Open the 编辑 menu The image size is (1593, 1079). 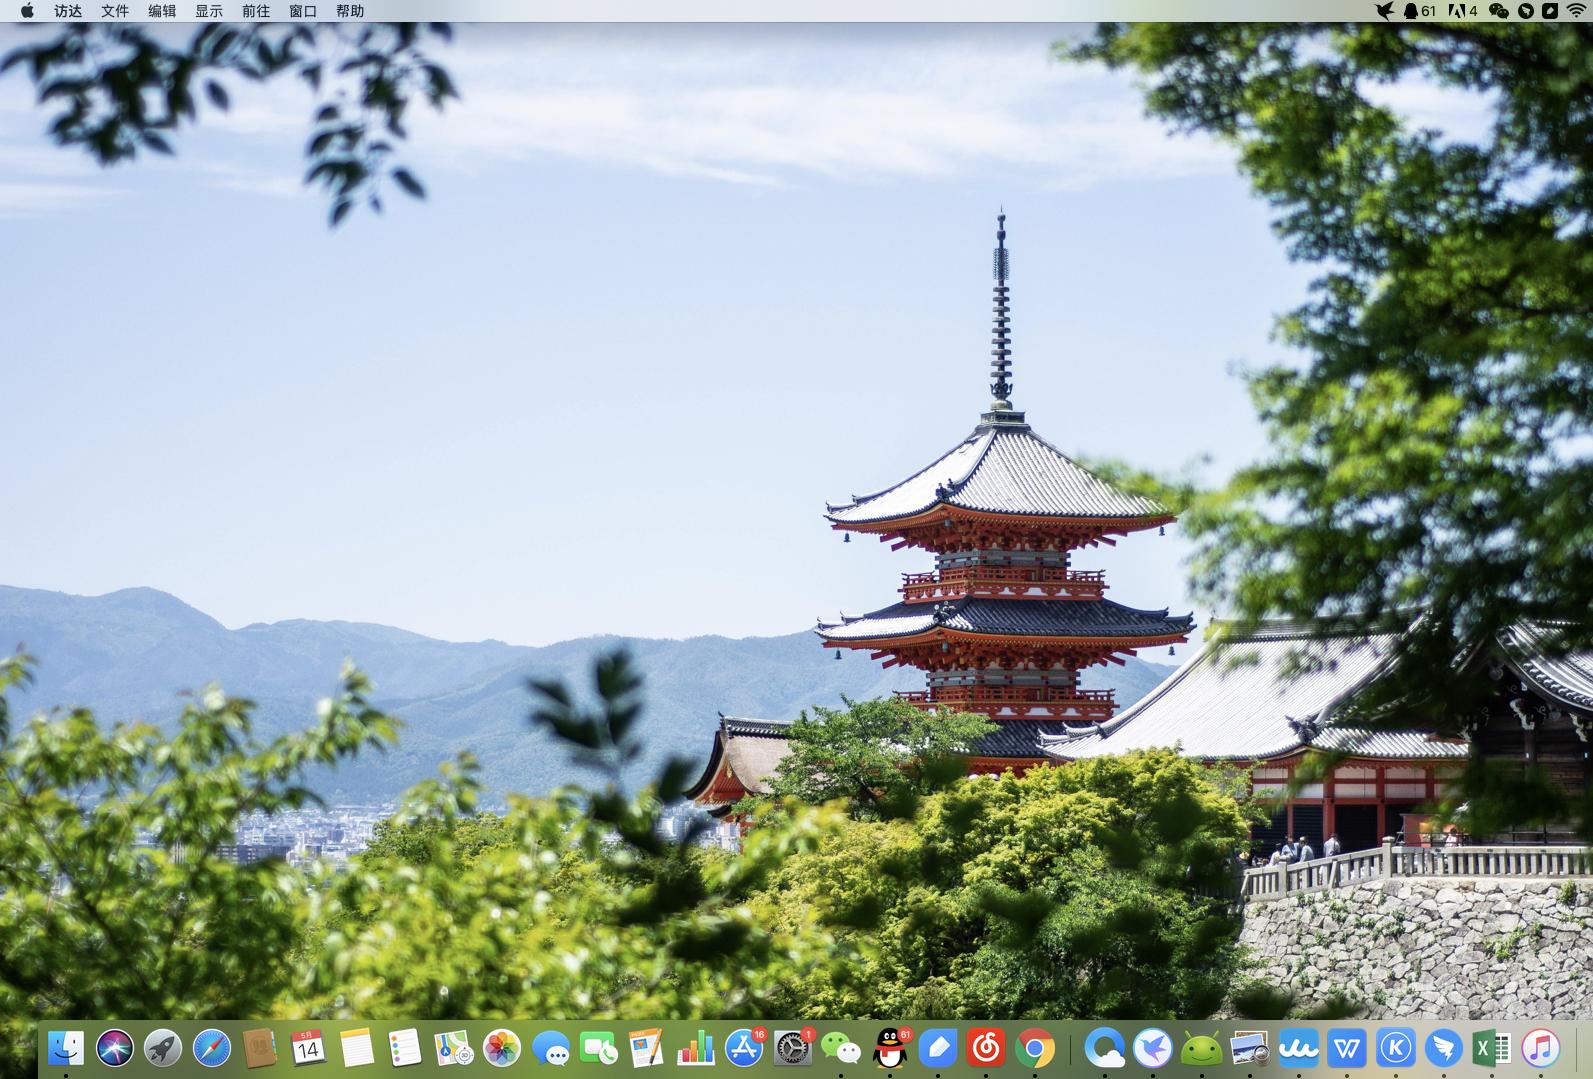[162, 11]
